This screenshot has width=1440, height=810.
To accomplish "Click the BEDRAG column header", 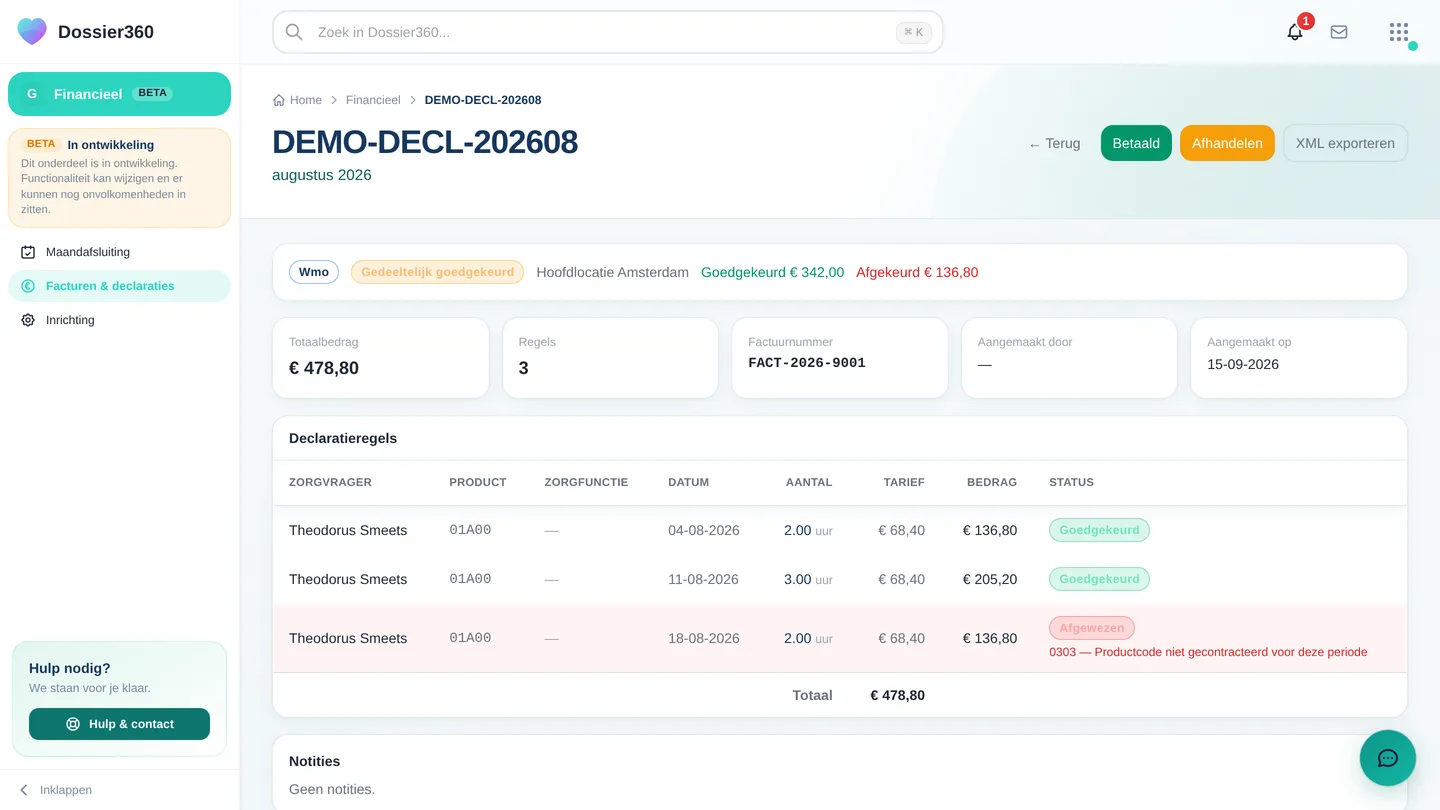I will point(992,482).
